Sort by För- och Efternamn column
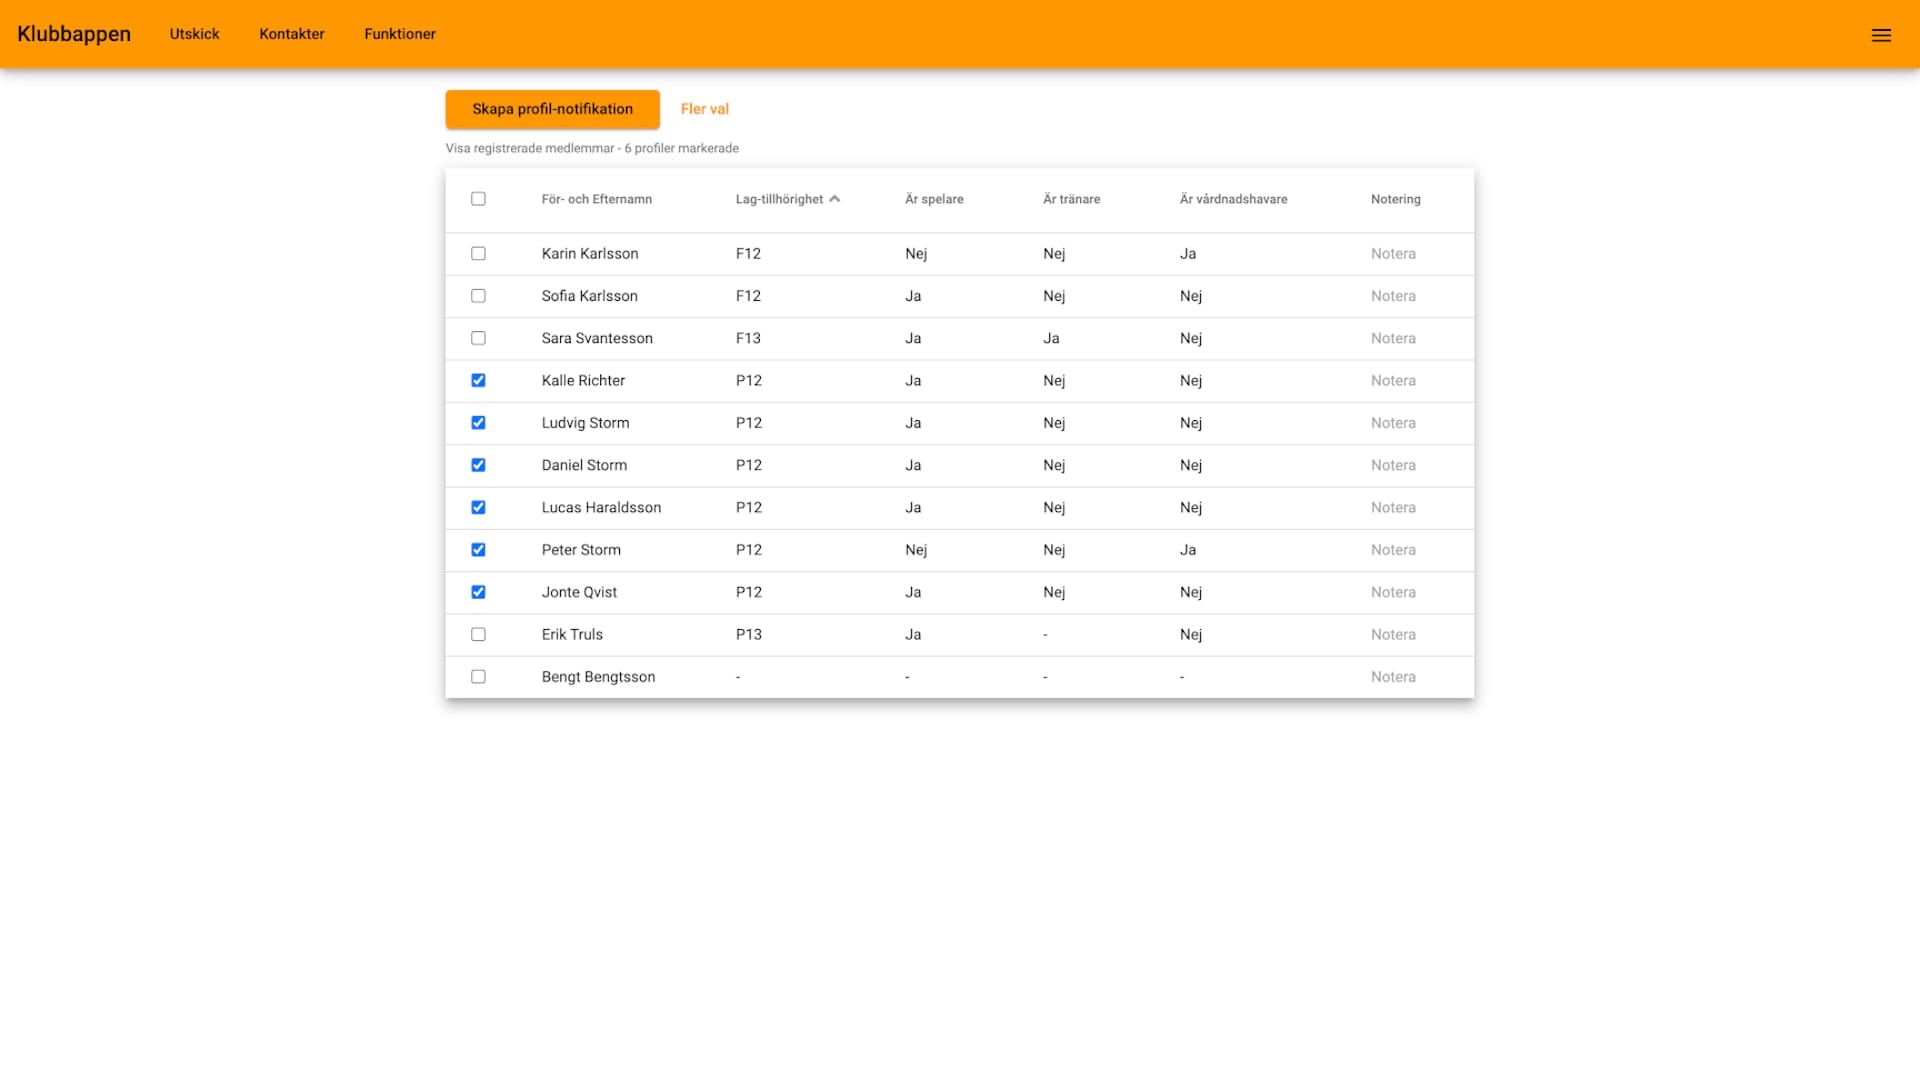 [597, 199]
